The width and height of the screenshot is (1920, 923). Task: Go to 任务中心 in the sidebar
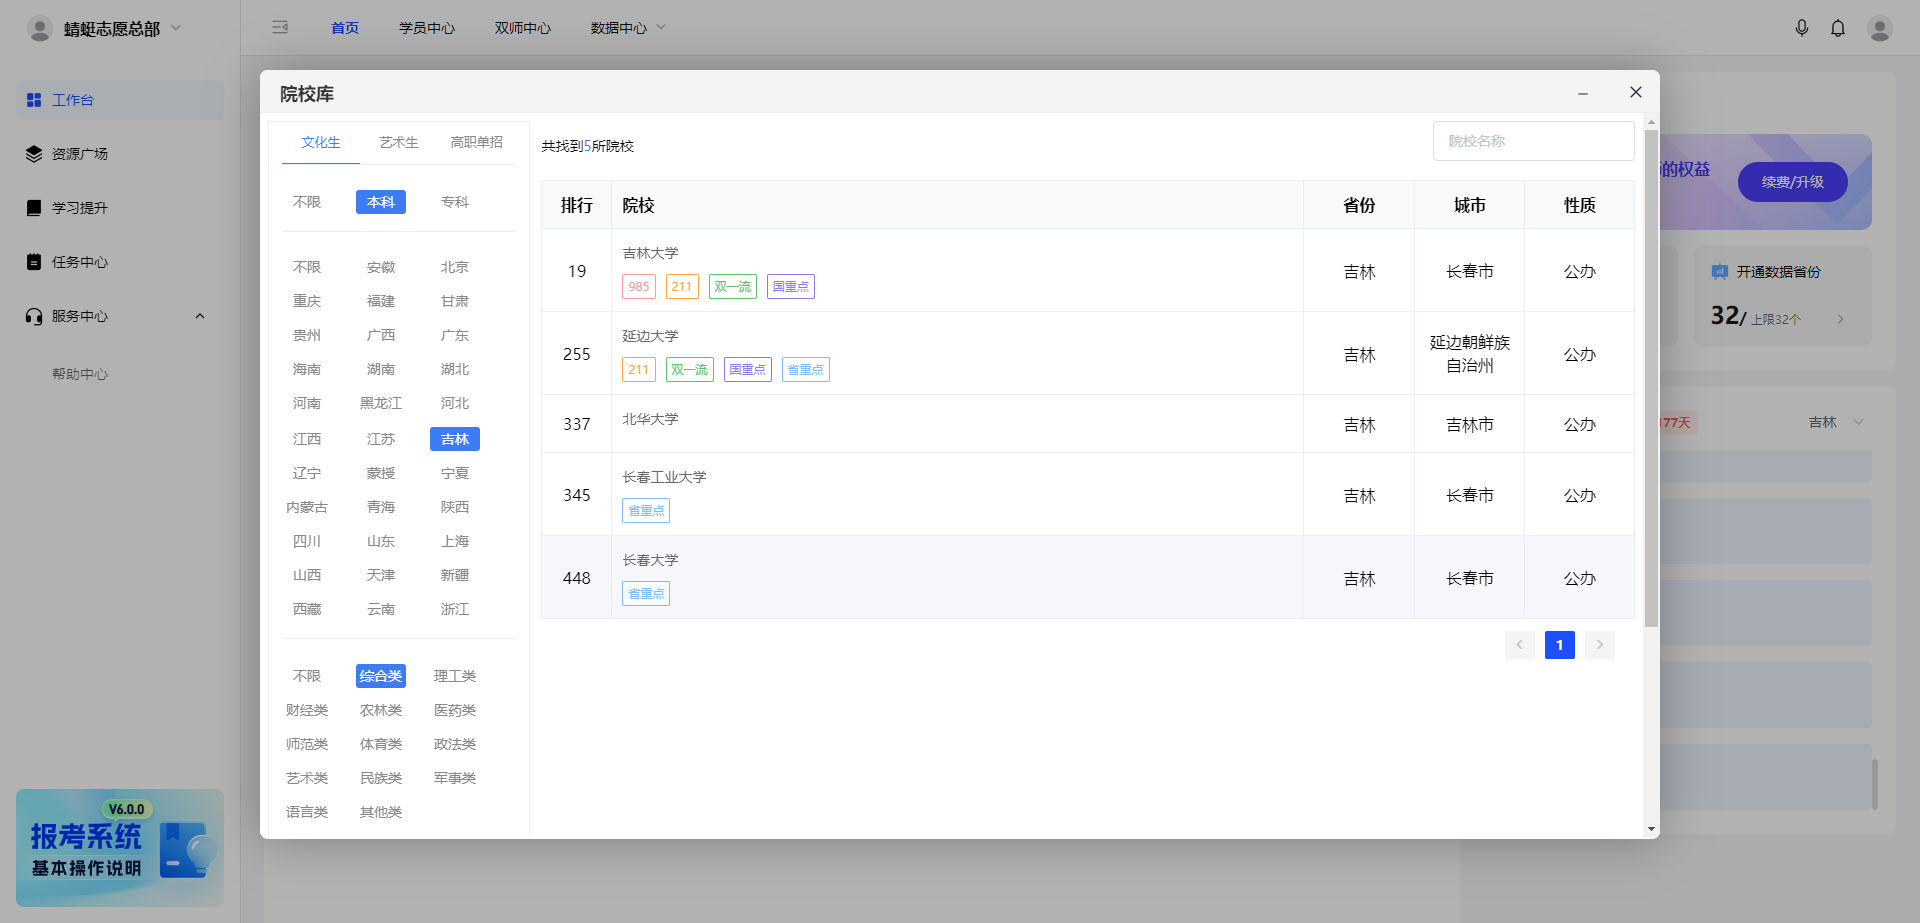(80, 262)
